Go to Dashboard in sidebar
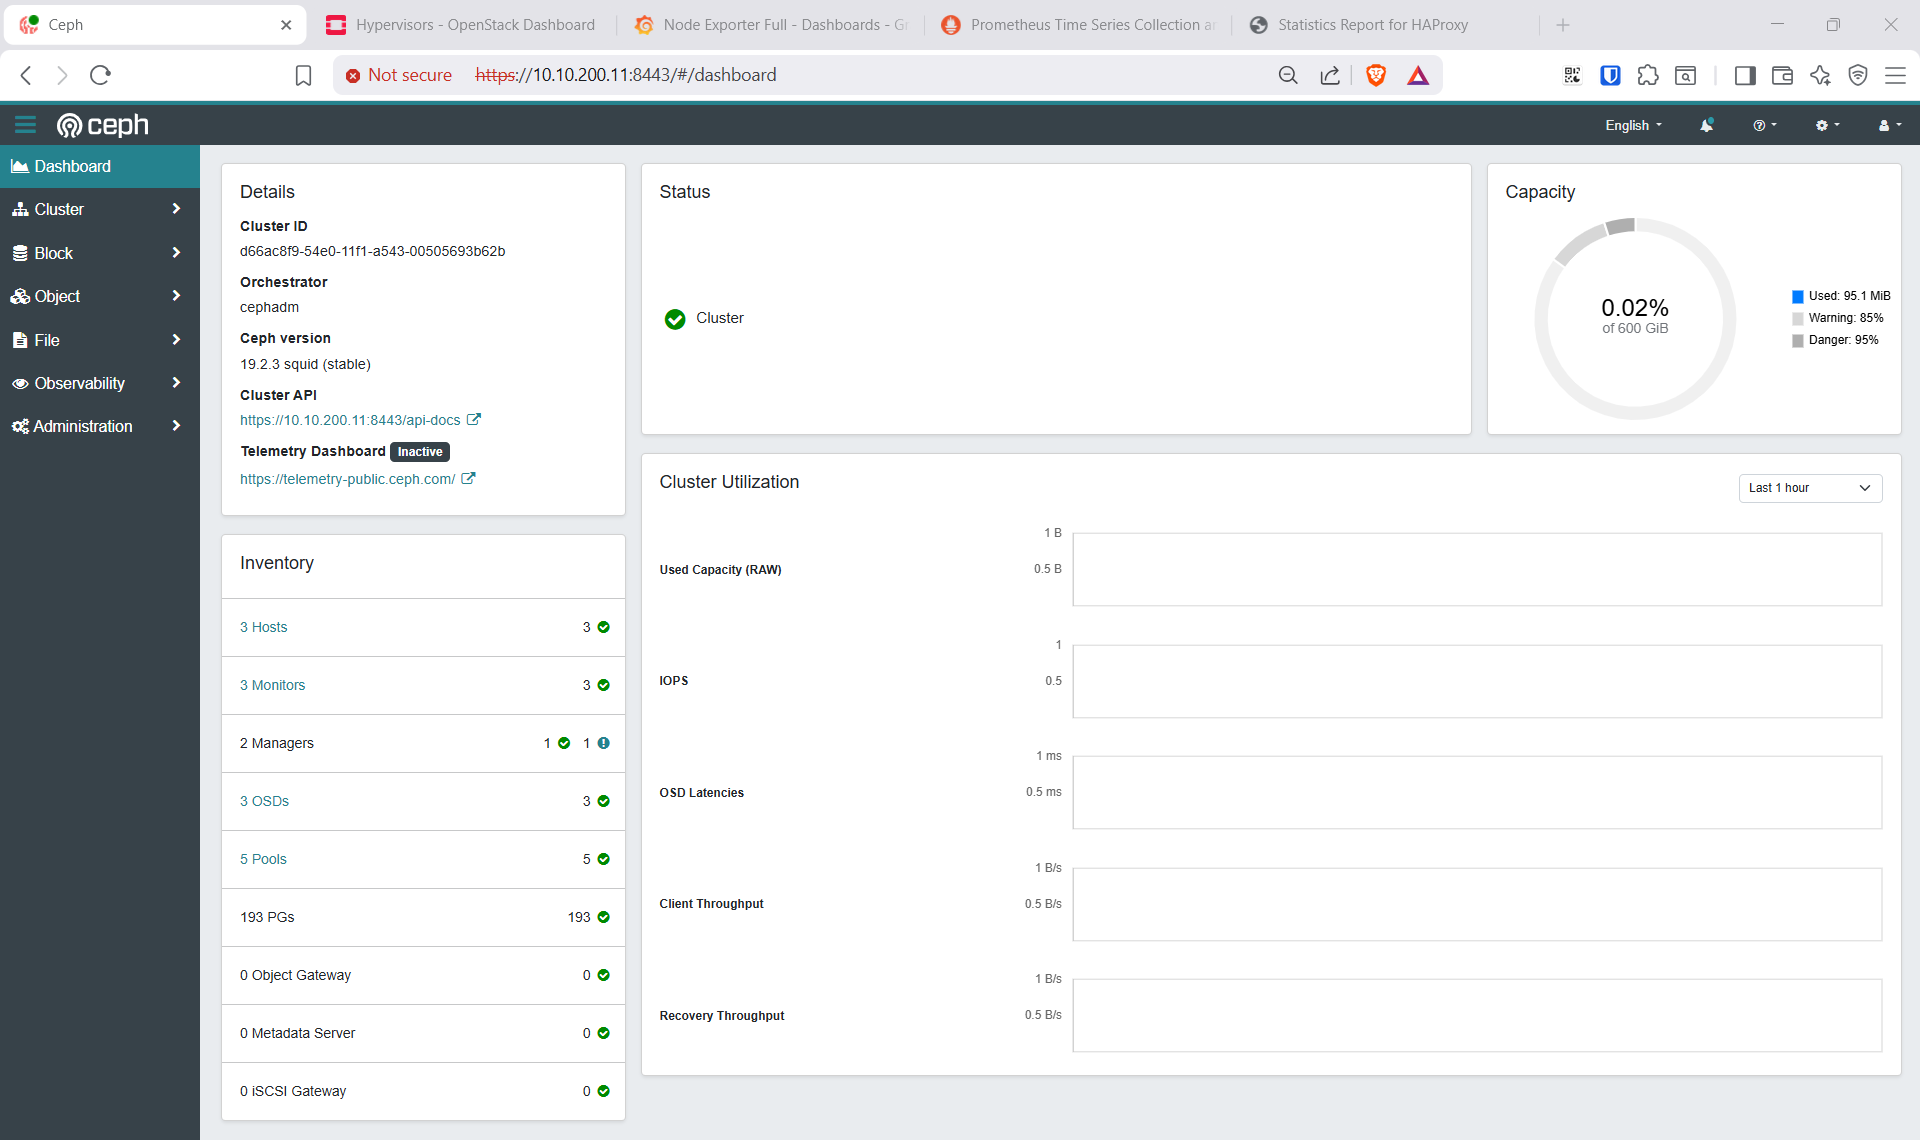This screenshot has height=1140, width=1920. pyautogui.click(x=100, y=166)
